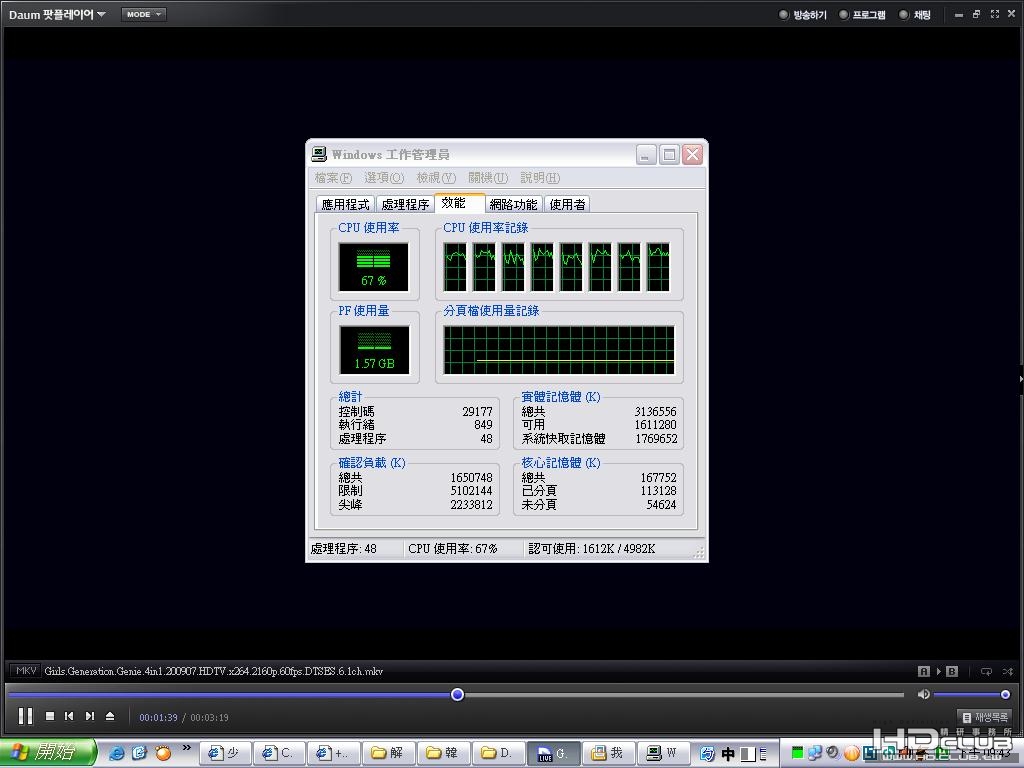This screenshot has height=768, width=1024.
Task: Open 檢視(V) menu in Task Manager
Action: click(436, 178)
